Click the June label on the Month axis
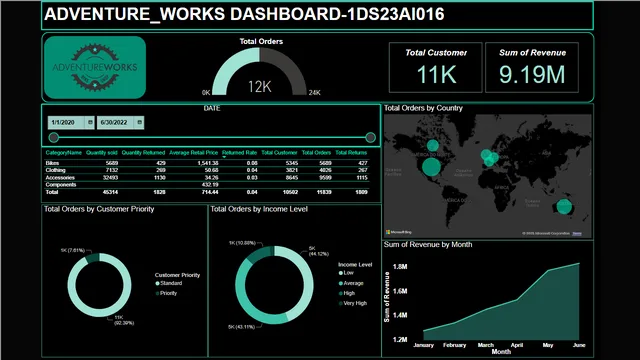This screenshot has height=360, width=640. coord(579,345)
